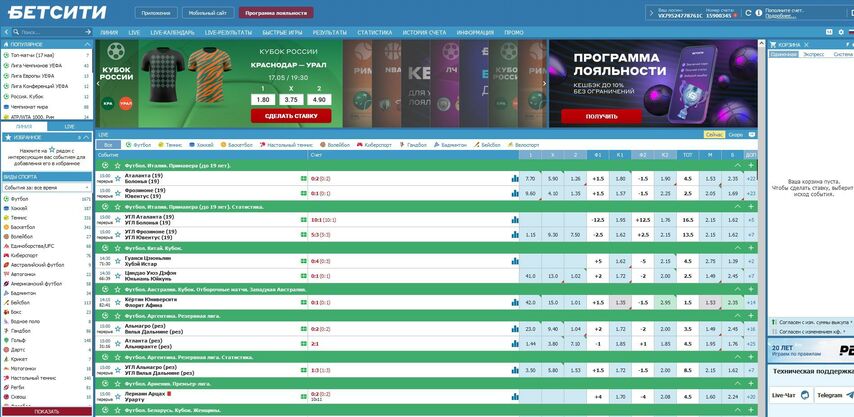Open the Линия menu

pyautogui.click(x=109, y=33)
